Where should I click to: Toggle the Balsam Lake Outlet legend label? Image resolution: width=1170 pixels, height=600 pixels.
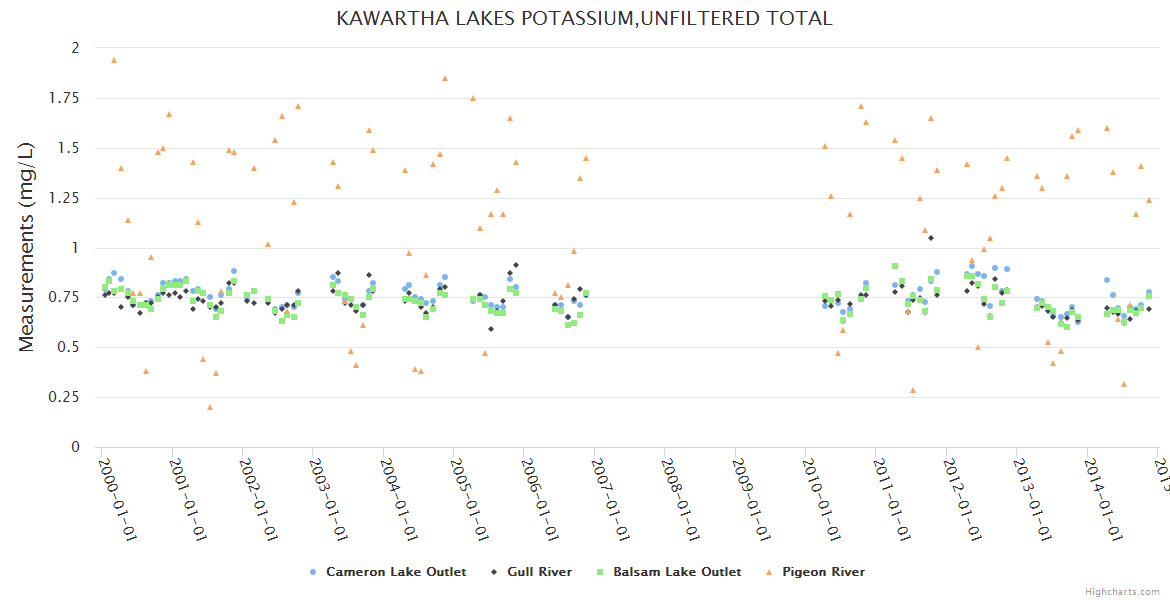pos(677,572)
